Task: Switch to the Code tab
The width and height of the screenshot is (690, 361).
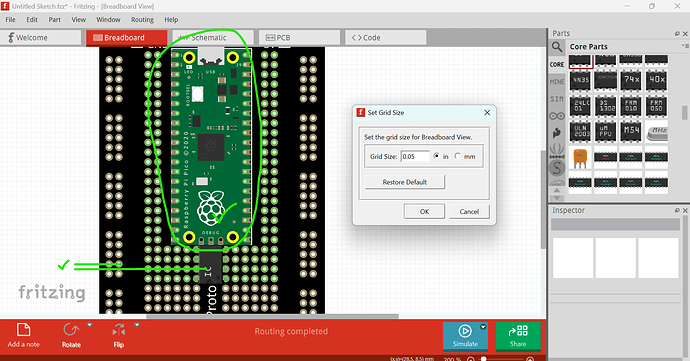Action: tap(385, 38)
